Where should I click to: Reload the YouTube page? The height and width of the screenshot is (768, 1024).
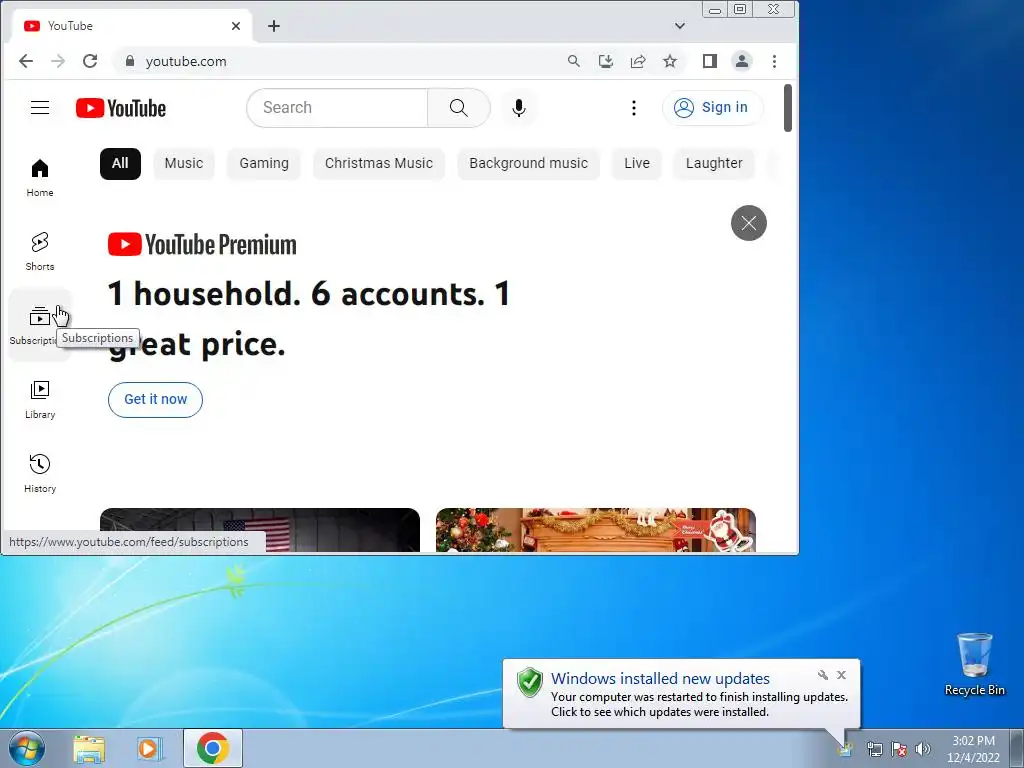click(x=90, y=61)
